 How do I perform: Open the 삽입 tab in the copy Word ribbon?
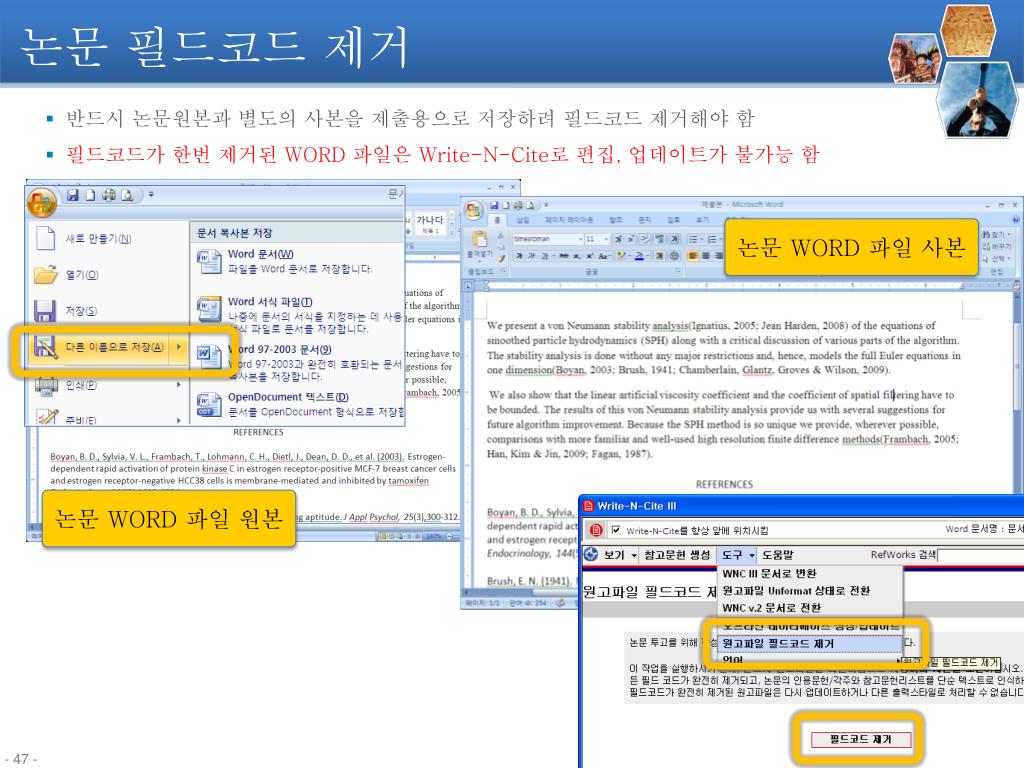[523, 220]
